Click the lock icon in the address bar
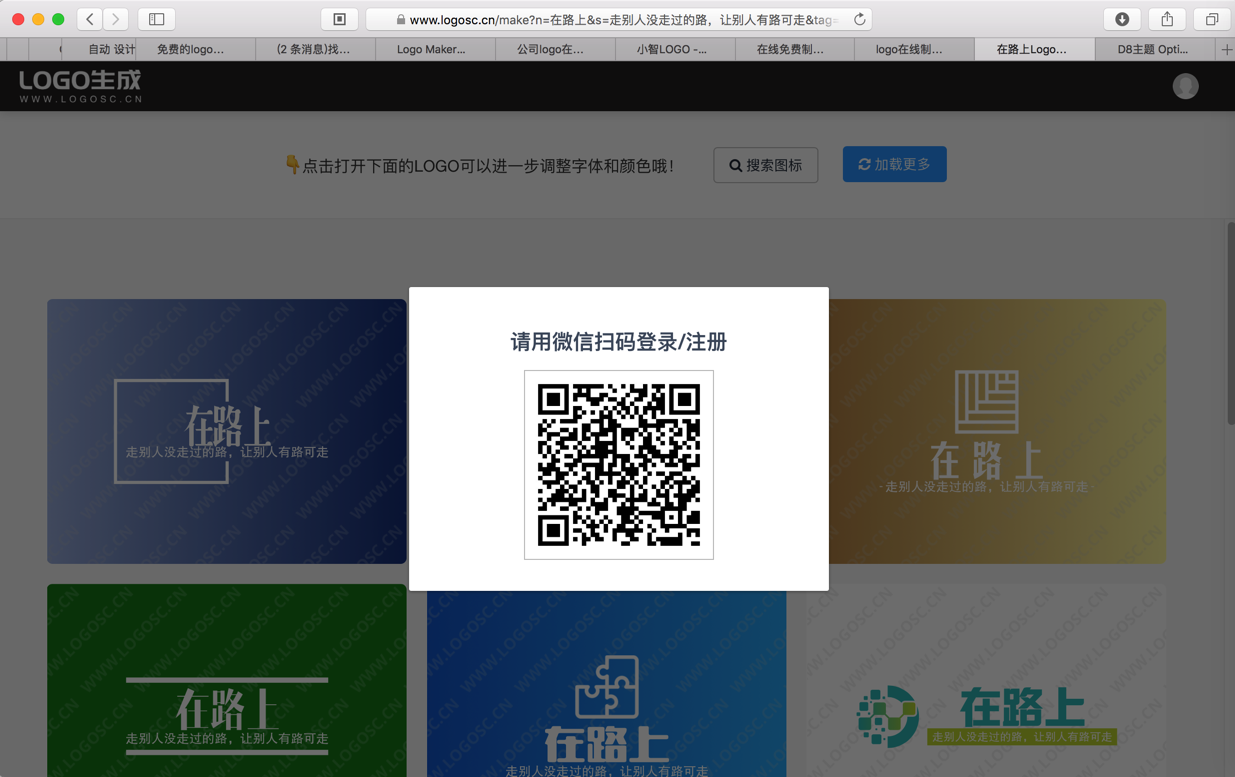Screen dimensions: 1235x777 [x=401, y=19]
